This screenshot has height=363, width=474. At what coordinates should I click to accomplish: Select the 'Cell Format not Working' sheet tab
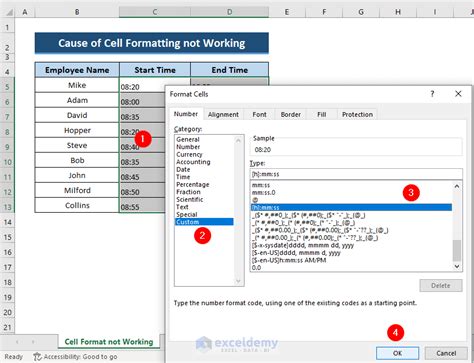tap(109, 342)
